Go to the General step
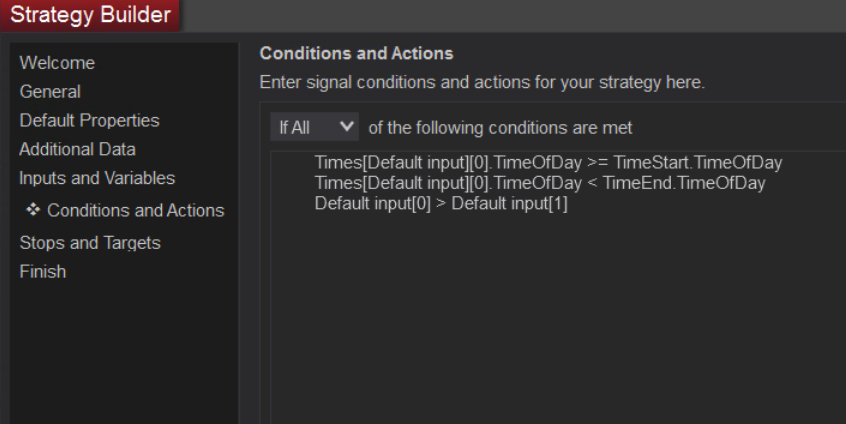This screenshot has height=424, width=846. (x=50, y=92)
